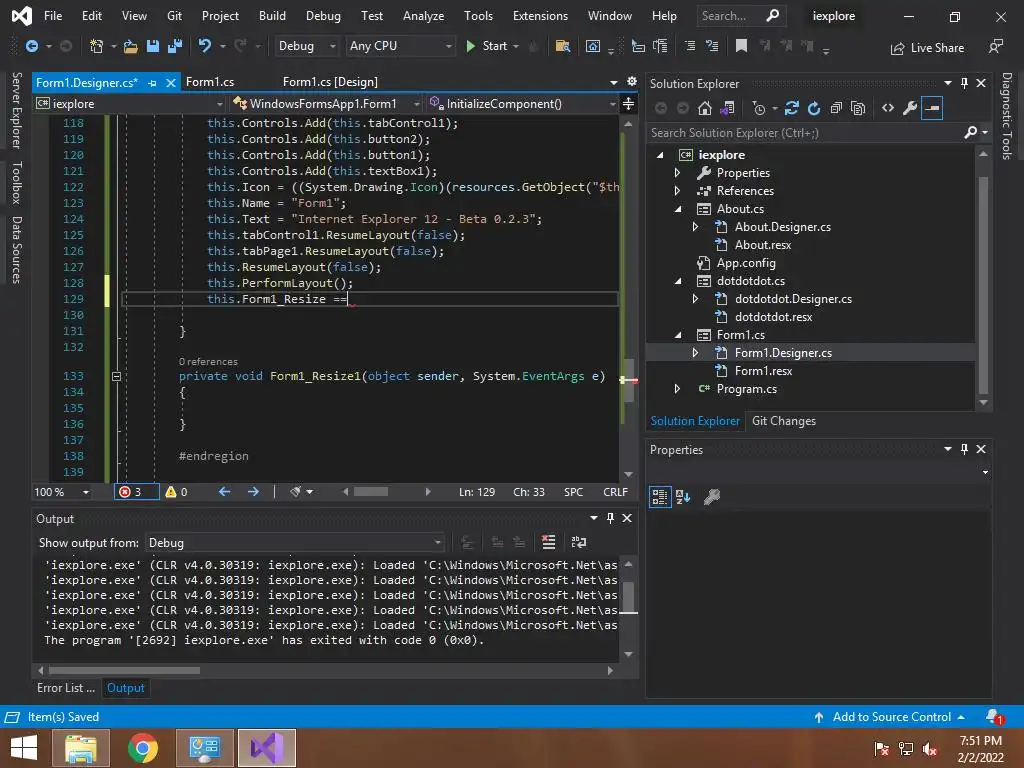The width and height of the screenshot is (1024, 768).
Task: Open the Show output from dropdown
Action: (x=295, y=542)
